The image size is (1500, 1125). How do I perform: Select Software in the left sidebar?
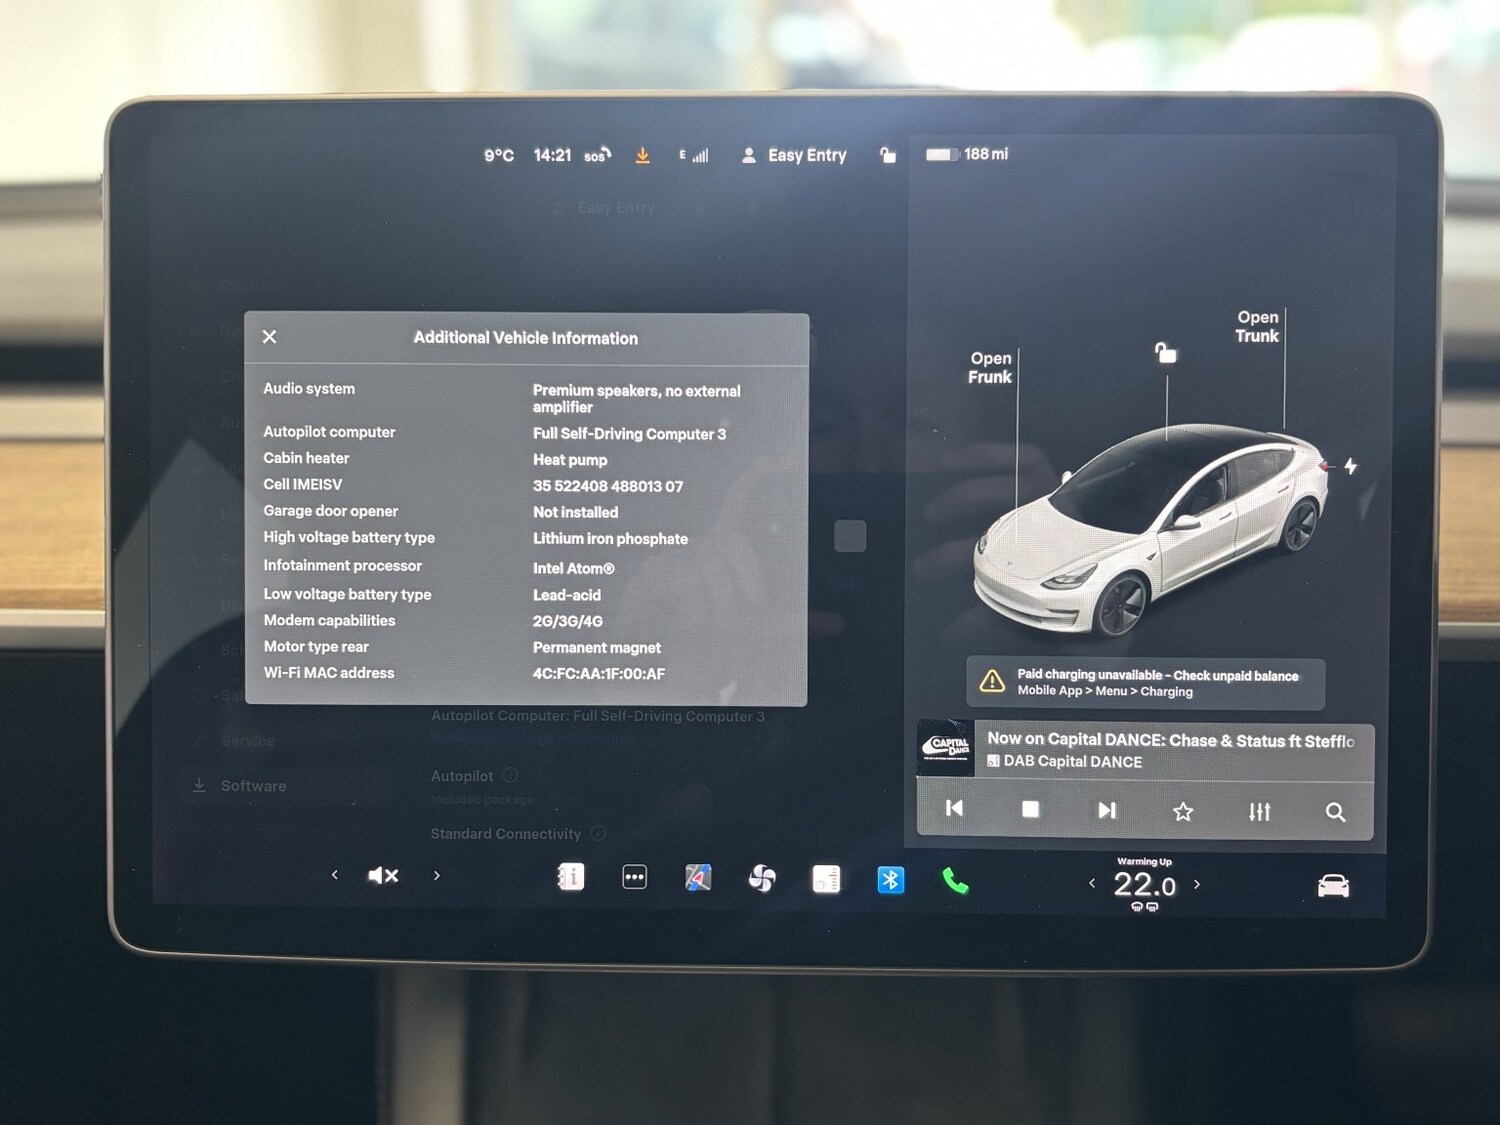[x=252, y=786]
